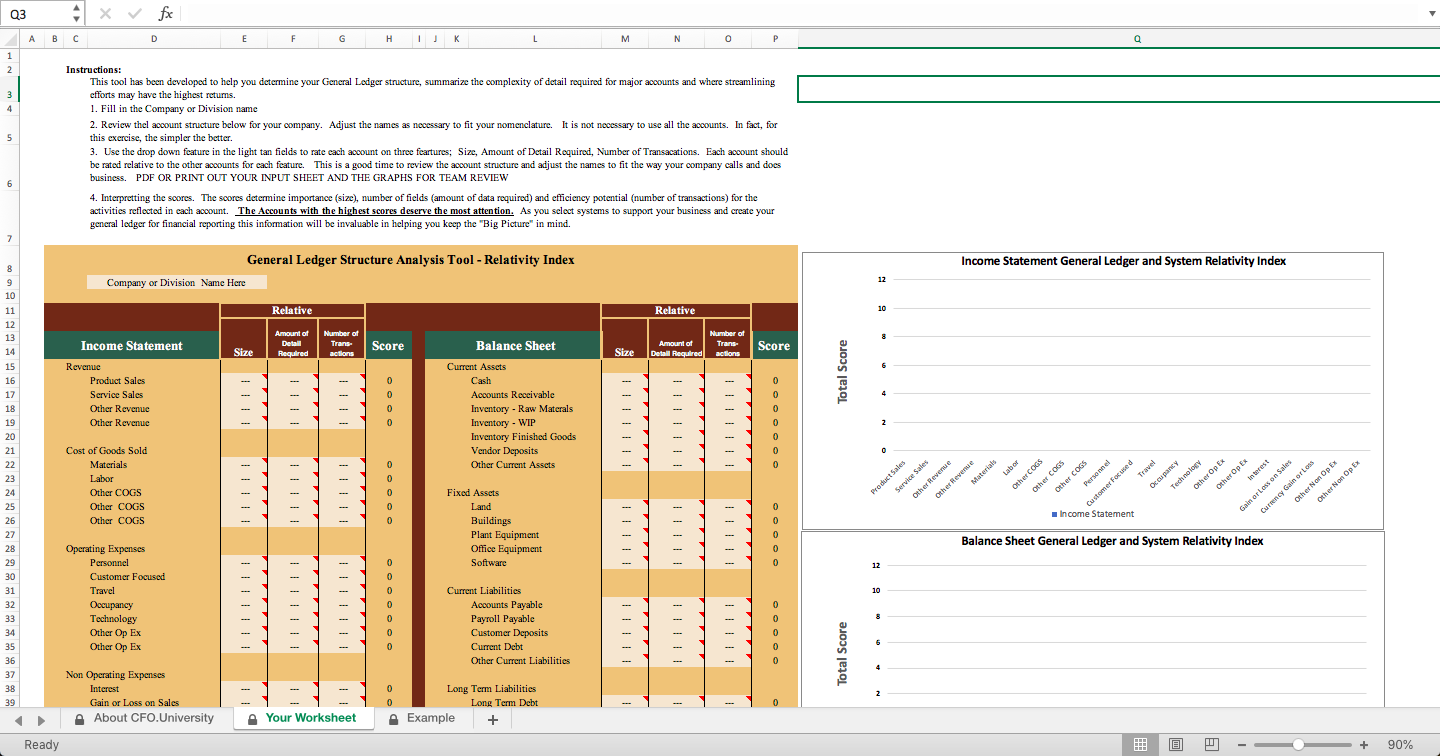This screenshot has height=756, width=1440.
Task: Open Size dropdown for Personnel row
Action: pos(243,563)
